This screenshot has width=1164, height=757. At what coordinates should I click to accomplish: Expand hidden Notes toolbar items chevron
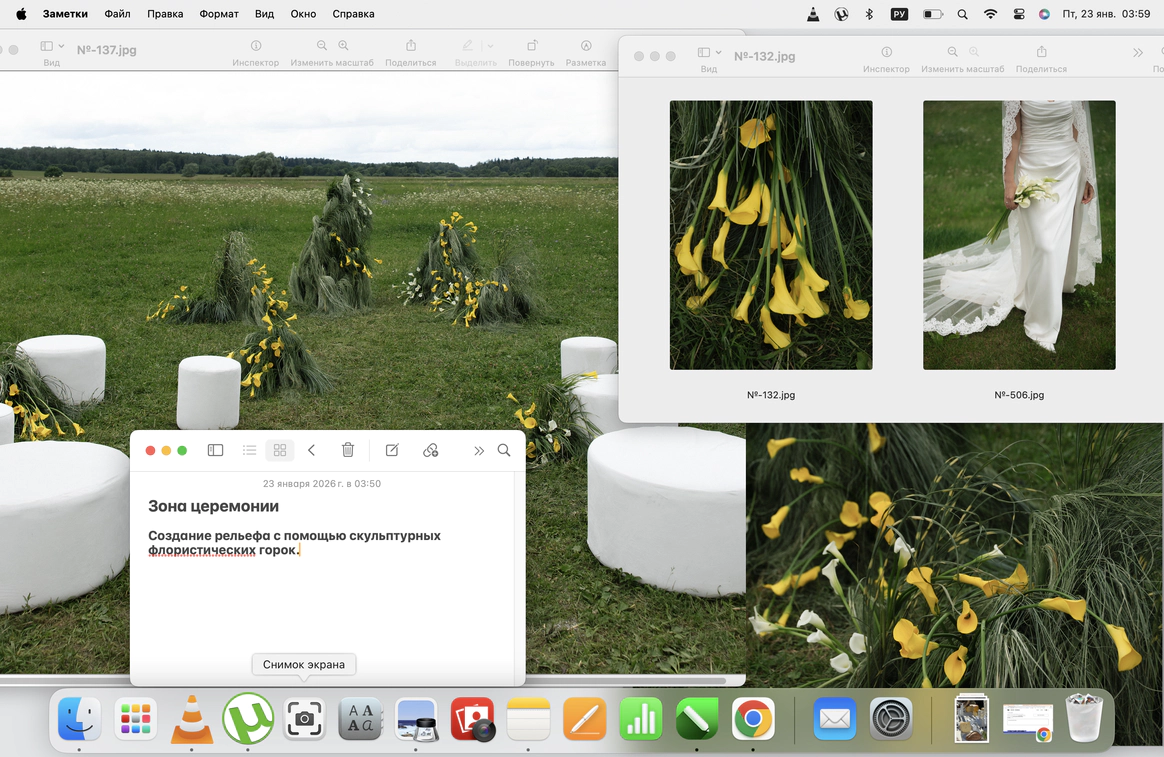[x=479, y=450]
